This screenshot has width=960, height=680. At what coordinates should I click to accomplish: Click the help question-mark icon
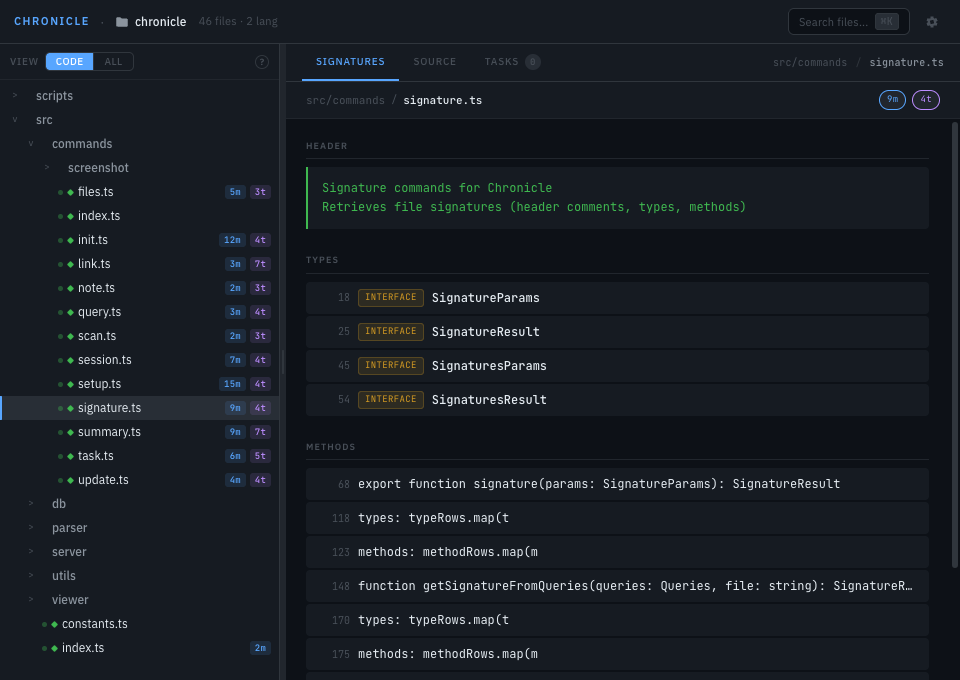tap(261, 62)
